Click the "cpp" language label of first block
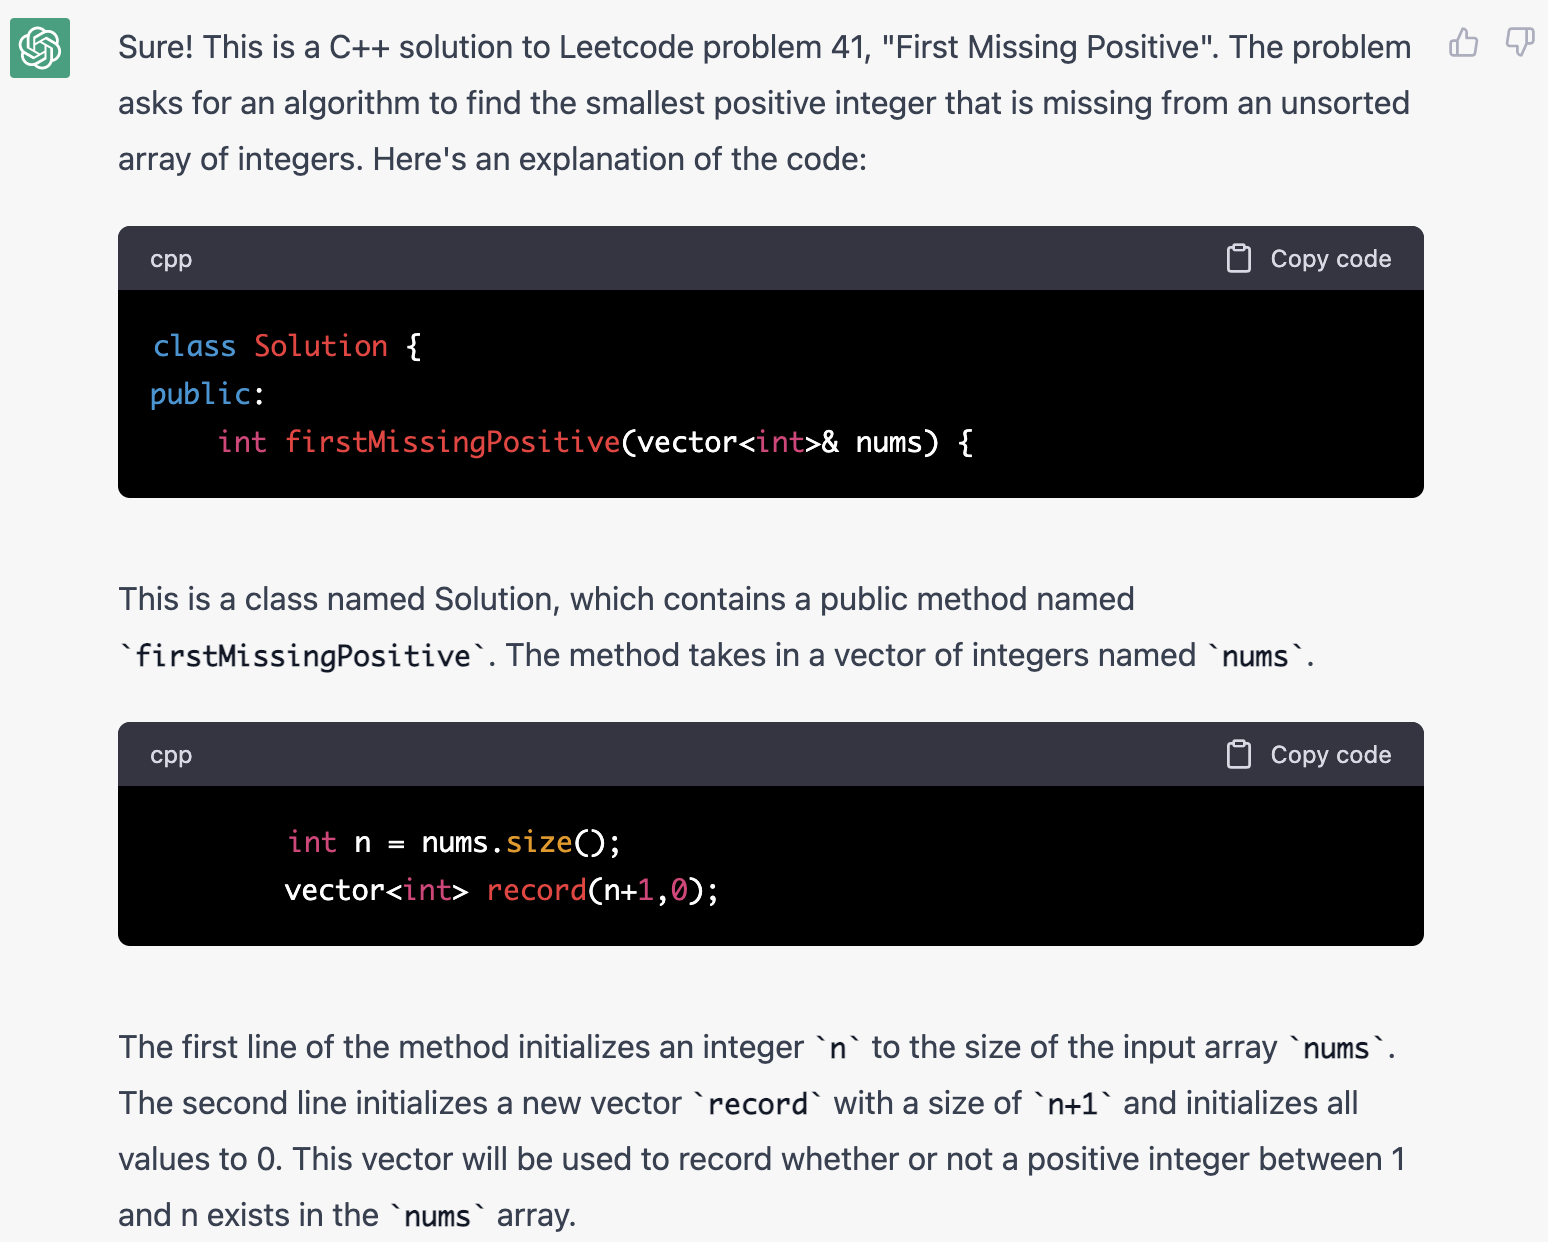1548x1242 pixels. click(171, 259)
